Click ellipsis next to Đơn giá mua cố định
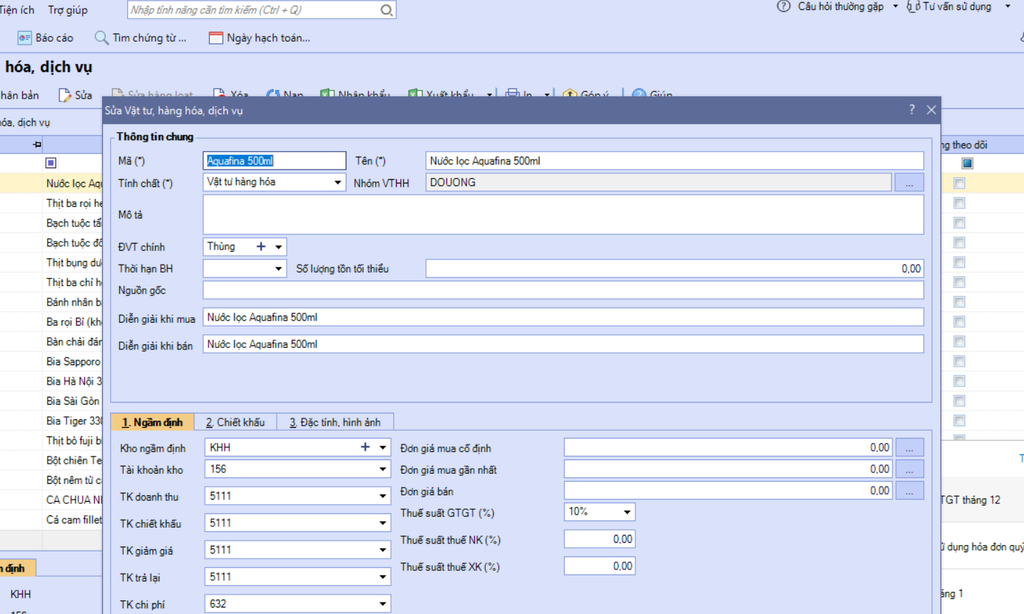This screenshot has height=614, width=1024. [910, 447]
